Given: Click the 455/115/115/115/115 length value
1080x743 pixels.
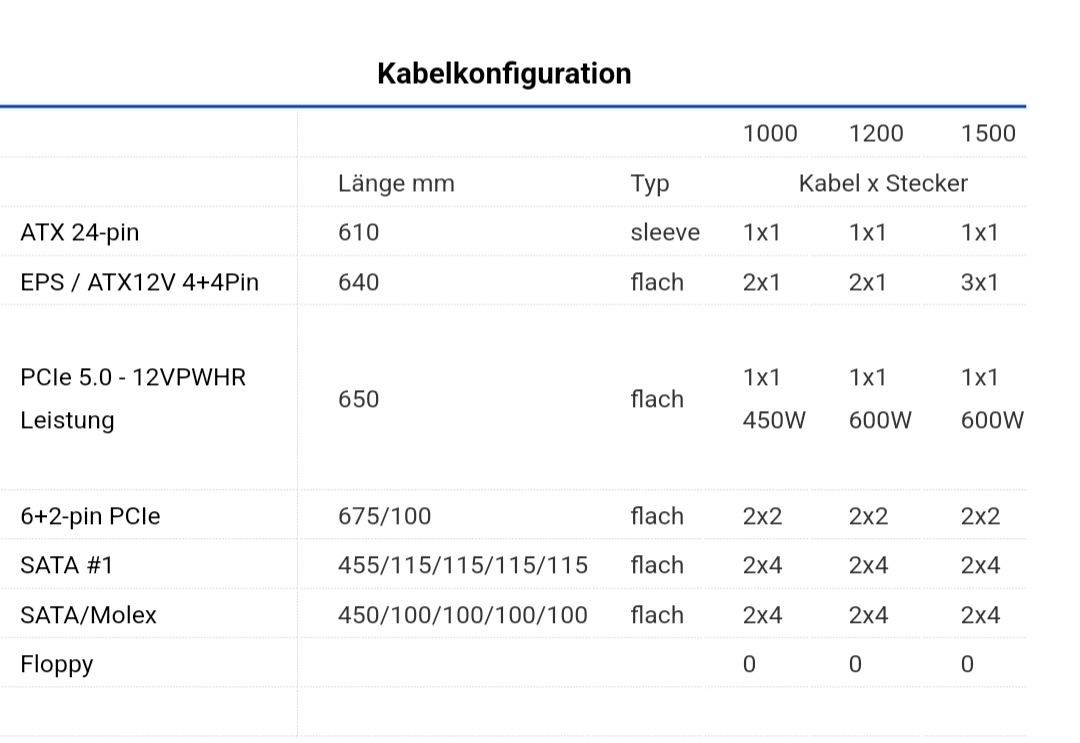Looking at the screenshot, I should click(463, 565).
